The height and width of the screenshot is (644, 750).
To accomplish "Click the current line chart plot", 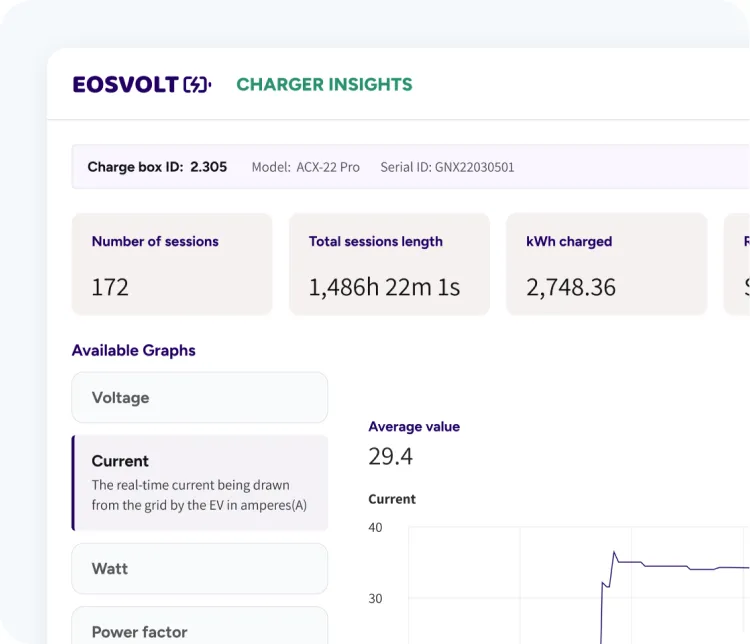I will (x=579, y=585).
